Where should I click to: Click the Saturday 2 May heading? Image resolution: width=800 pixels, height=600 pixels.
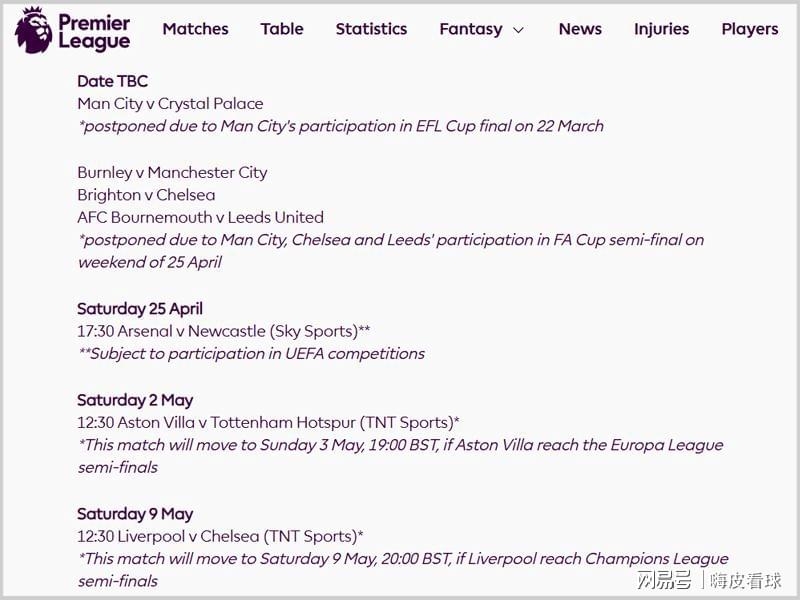pyautogui.click(x=135, y=400)
